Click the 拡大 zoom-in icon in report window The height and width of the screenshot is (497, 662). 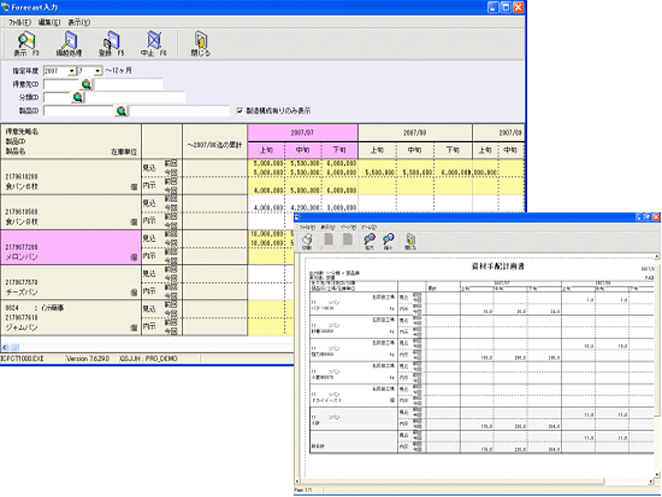(x=369, y=241)
